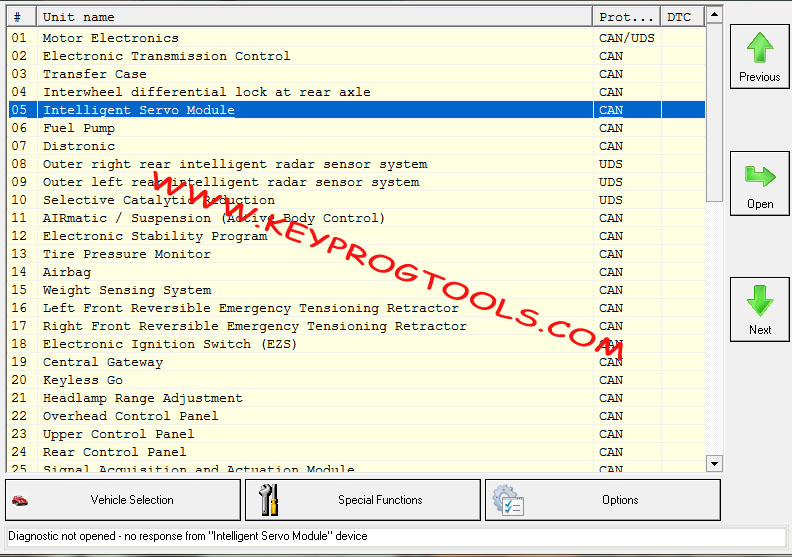Viewport: 792px width, 557px height.
Task: Select Electronic Transmission Control unit
Action: point(166,56)
